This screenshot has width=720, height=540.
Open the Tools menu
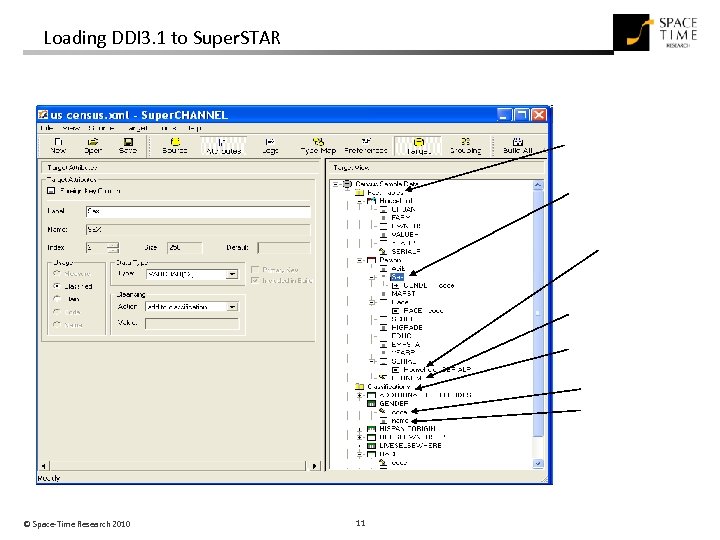169,128
